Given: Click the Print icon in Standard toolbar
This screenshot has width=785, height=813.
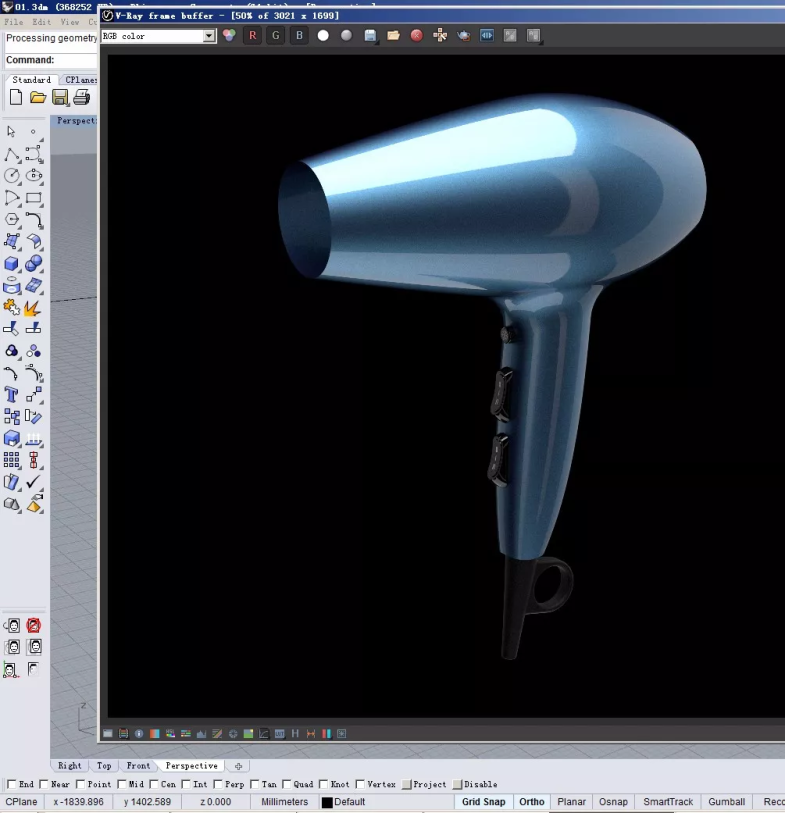Looking at the screenshot, I should [x=82, y=97].
